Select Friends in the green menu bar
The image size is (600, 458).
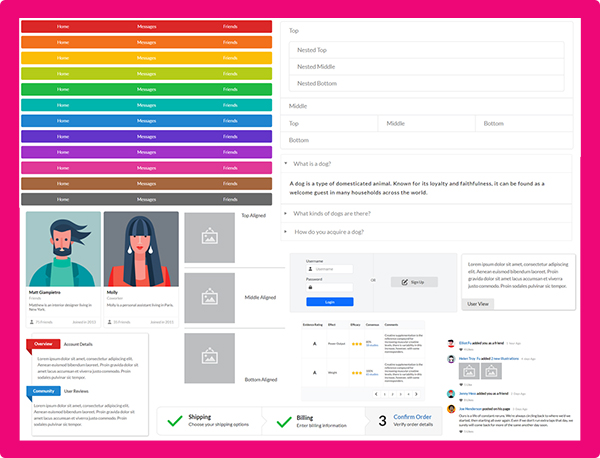click(230, 89)
